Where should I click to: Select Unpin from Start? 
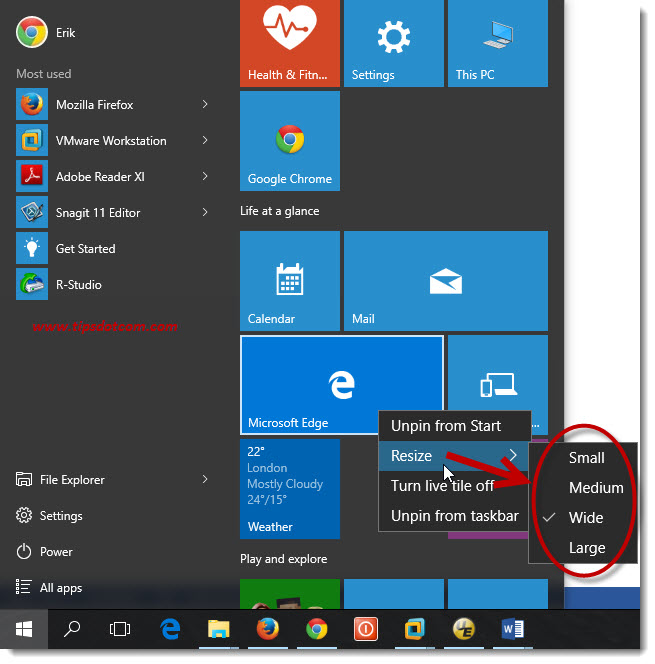point(445,426)
